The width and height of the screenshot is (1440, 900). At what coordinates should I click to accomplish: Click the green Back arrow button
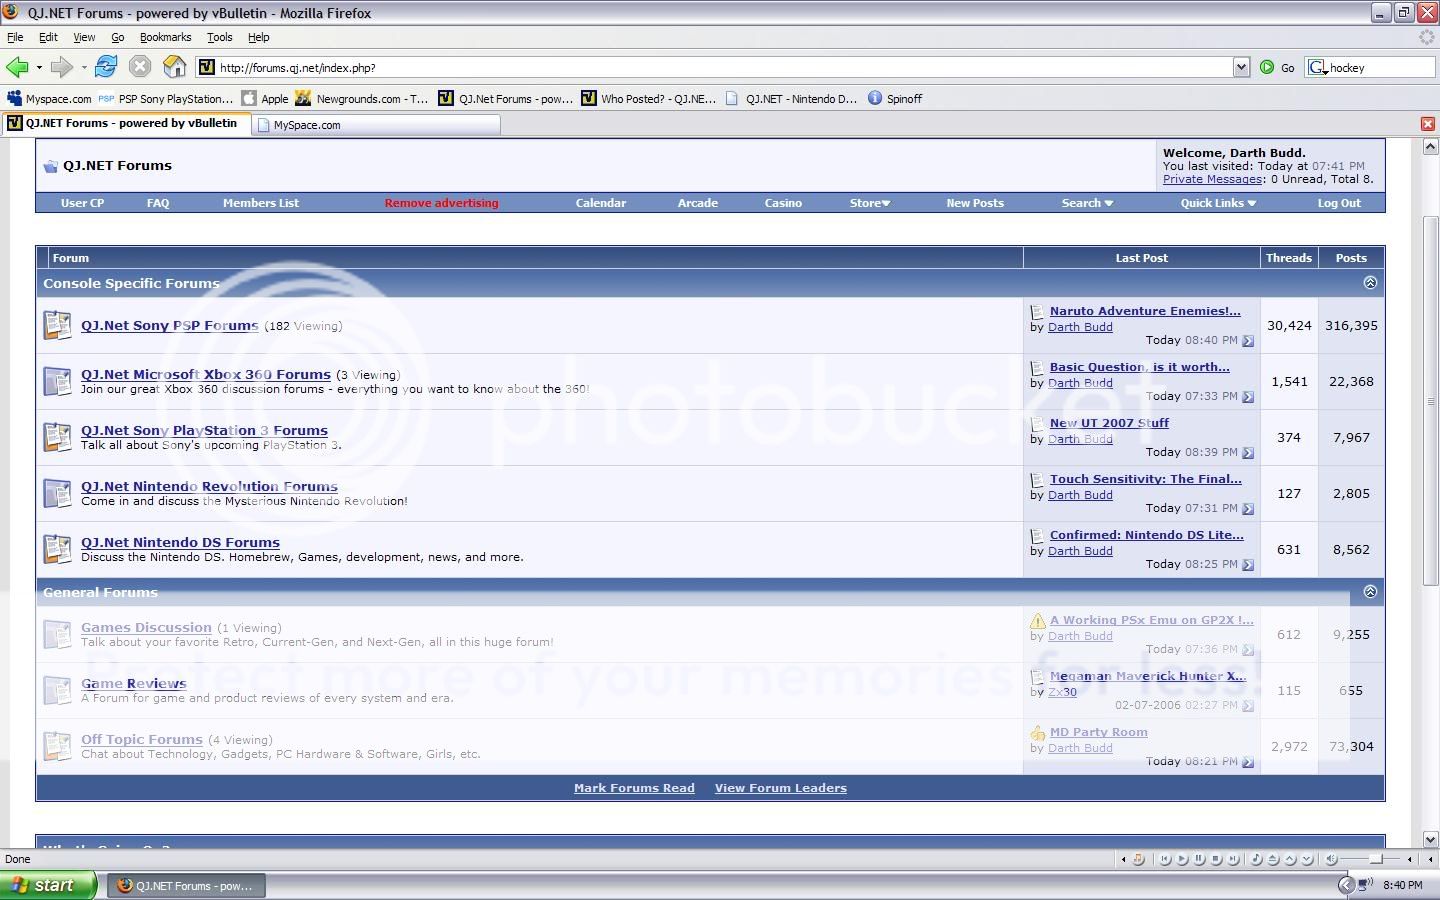coord(17,67)
